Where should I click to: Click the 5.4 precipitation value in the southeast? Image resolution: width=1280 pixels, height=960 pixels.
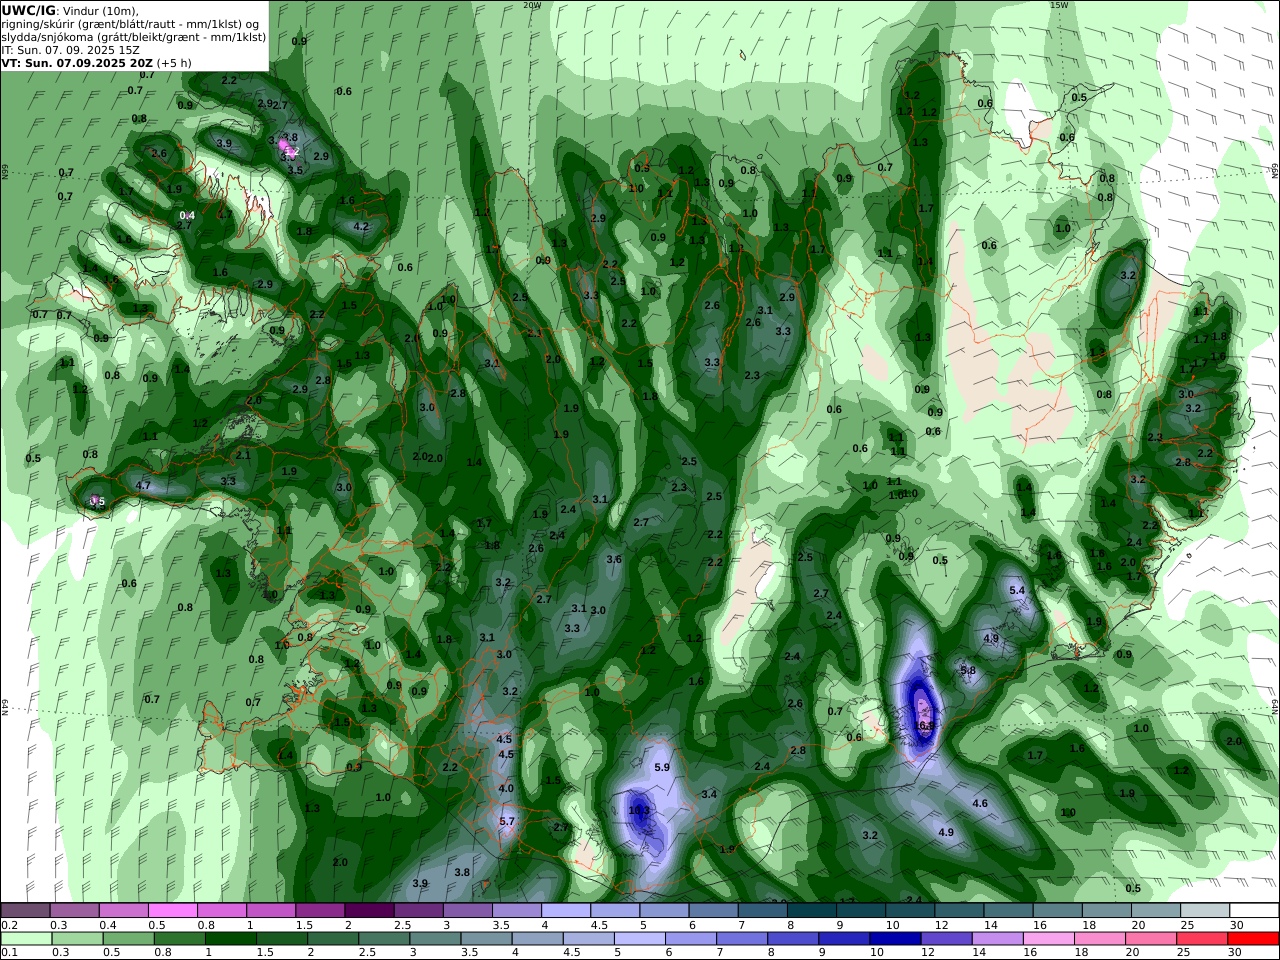[x=1018, y=591]
